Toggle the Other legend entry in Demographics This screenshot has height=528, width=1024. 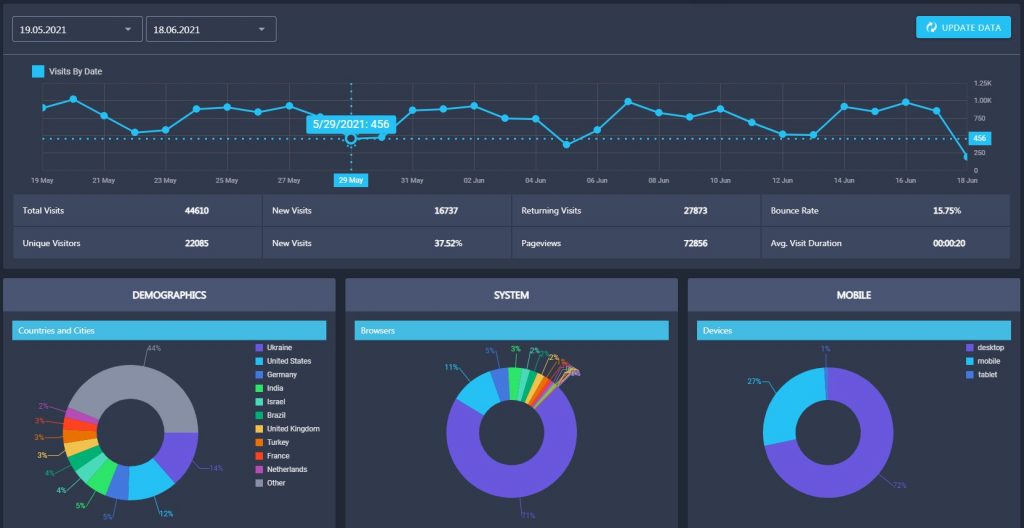tap(270, 483)
